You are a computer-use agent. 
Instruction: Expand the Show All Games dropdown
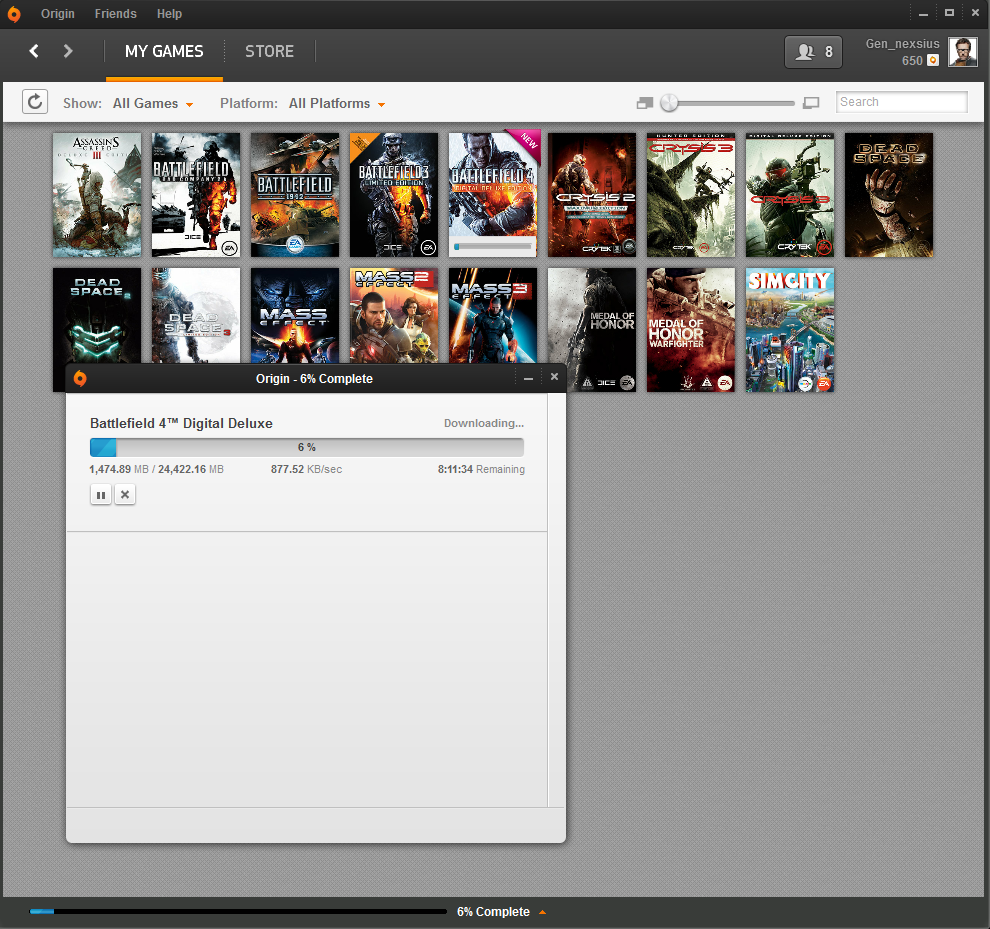[153, 104]
